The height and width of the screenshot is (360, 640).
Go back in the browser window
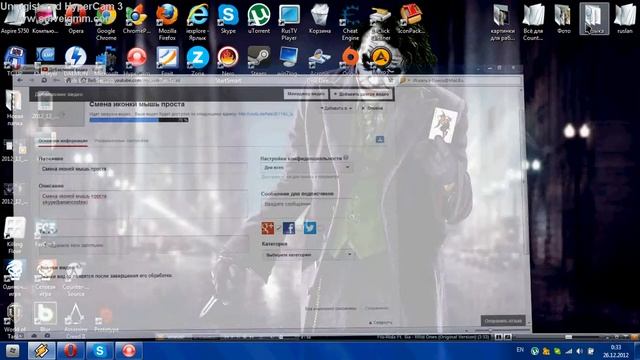point(20,80)
